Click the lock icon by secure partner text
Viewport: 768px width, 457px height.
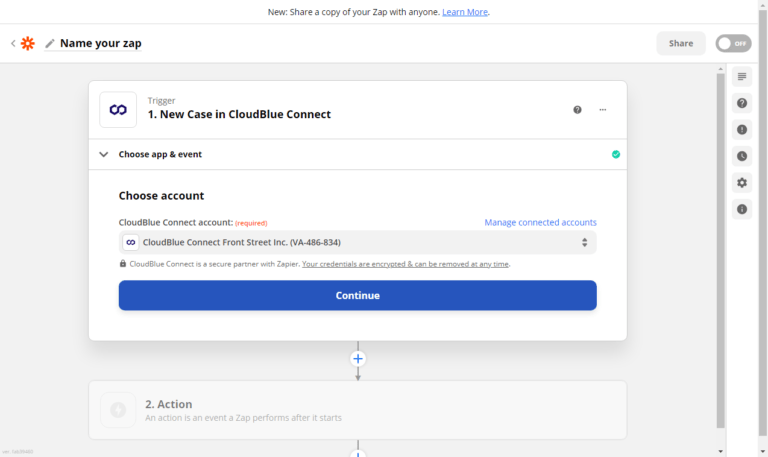(123, 264)
